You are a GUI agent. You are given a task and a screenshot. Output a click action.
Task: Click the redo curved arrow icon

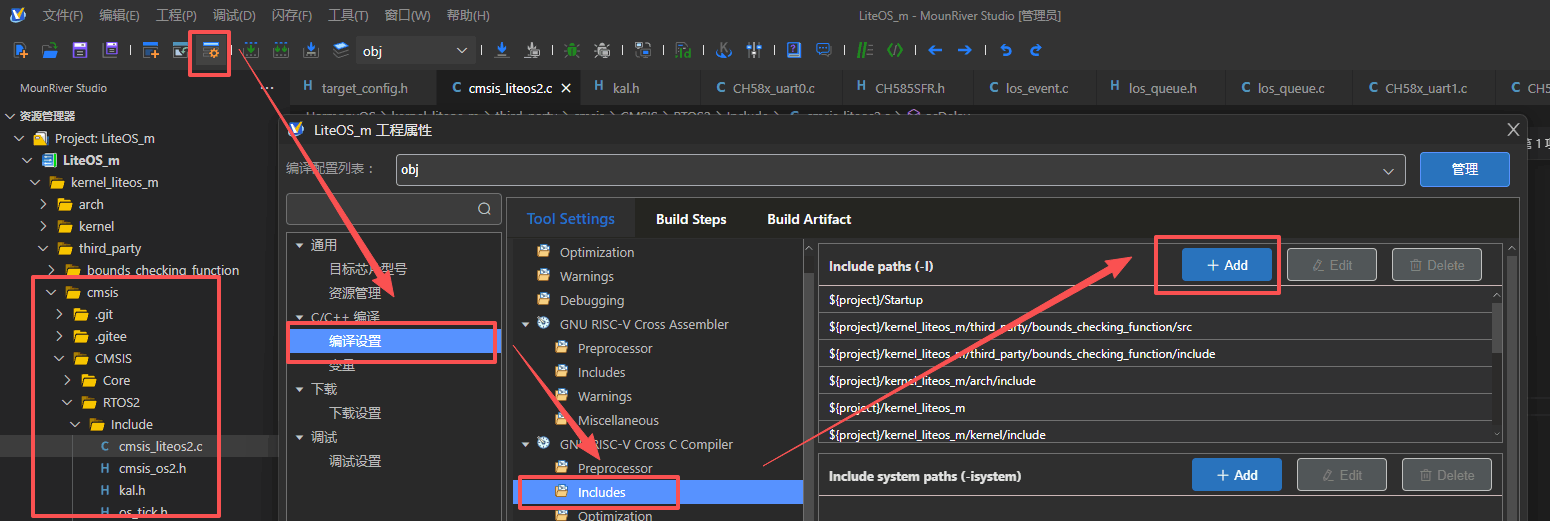1036,50
